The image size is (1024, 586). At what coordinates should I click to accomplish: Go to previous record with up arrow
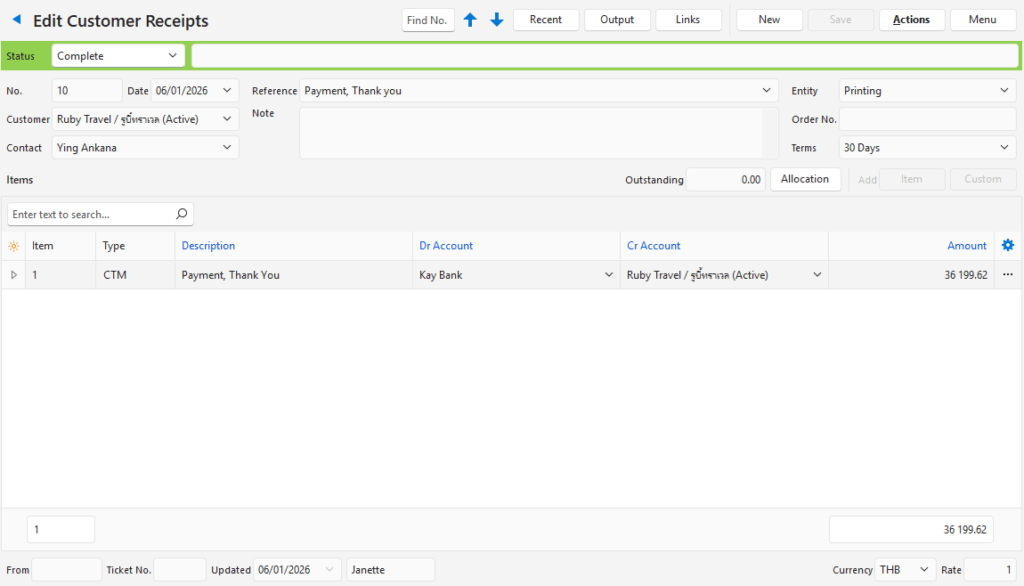[470, 20]
